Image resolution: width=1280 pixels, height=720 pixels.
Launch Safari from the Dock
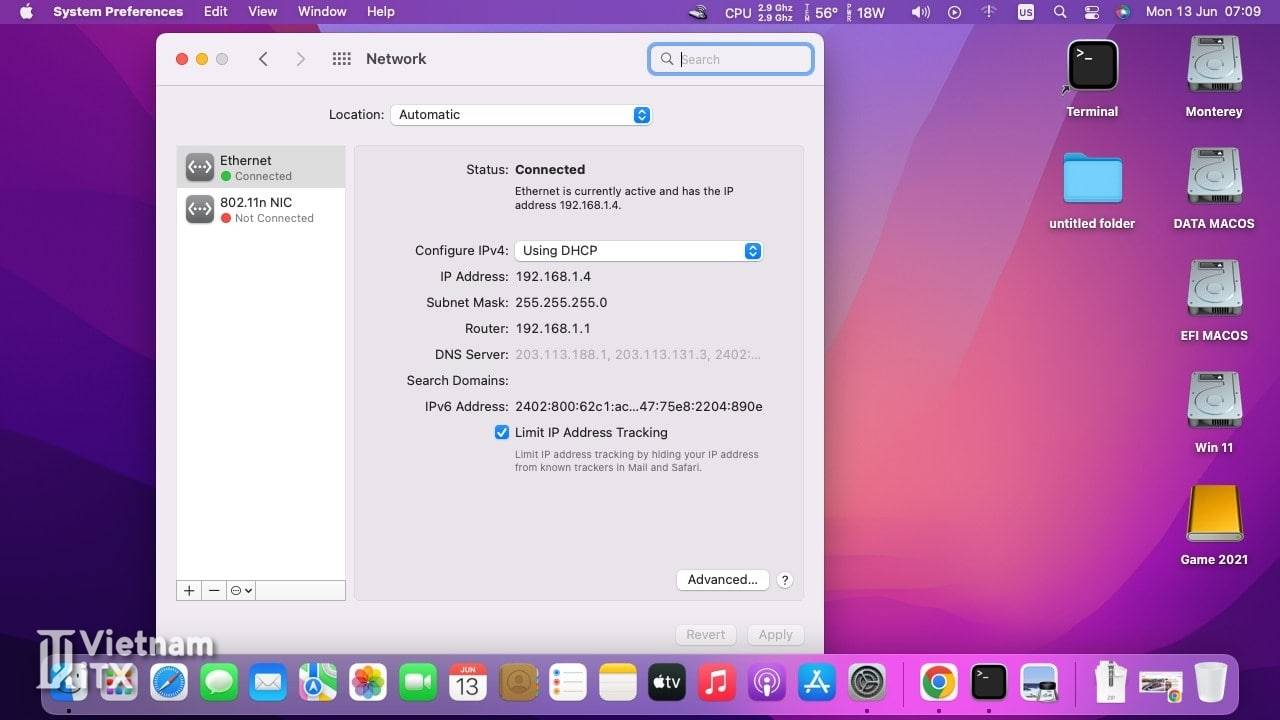click(169, 683)
